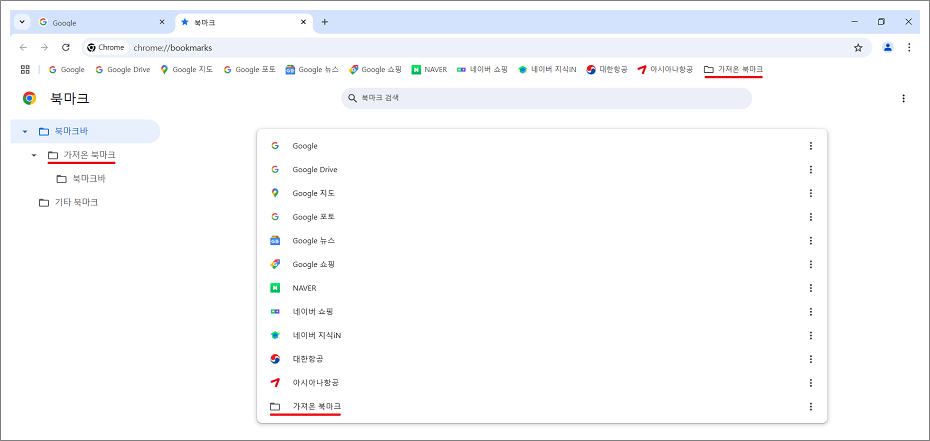Switch to the Google tab
Screen dimensions: 930x441
coord(102,22)
